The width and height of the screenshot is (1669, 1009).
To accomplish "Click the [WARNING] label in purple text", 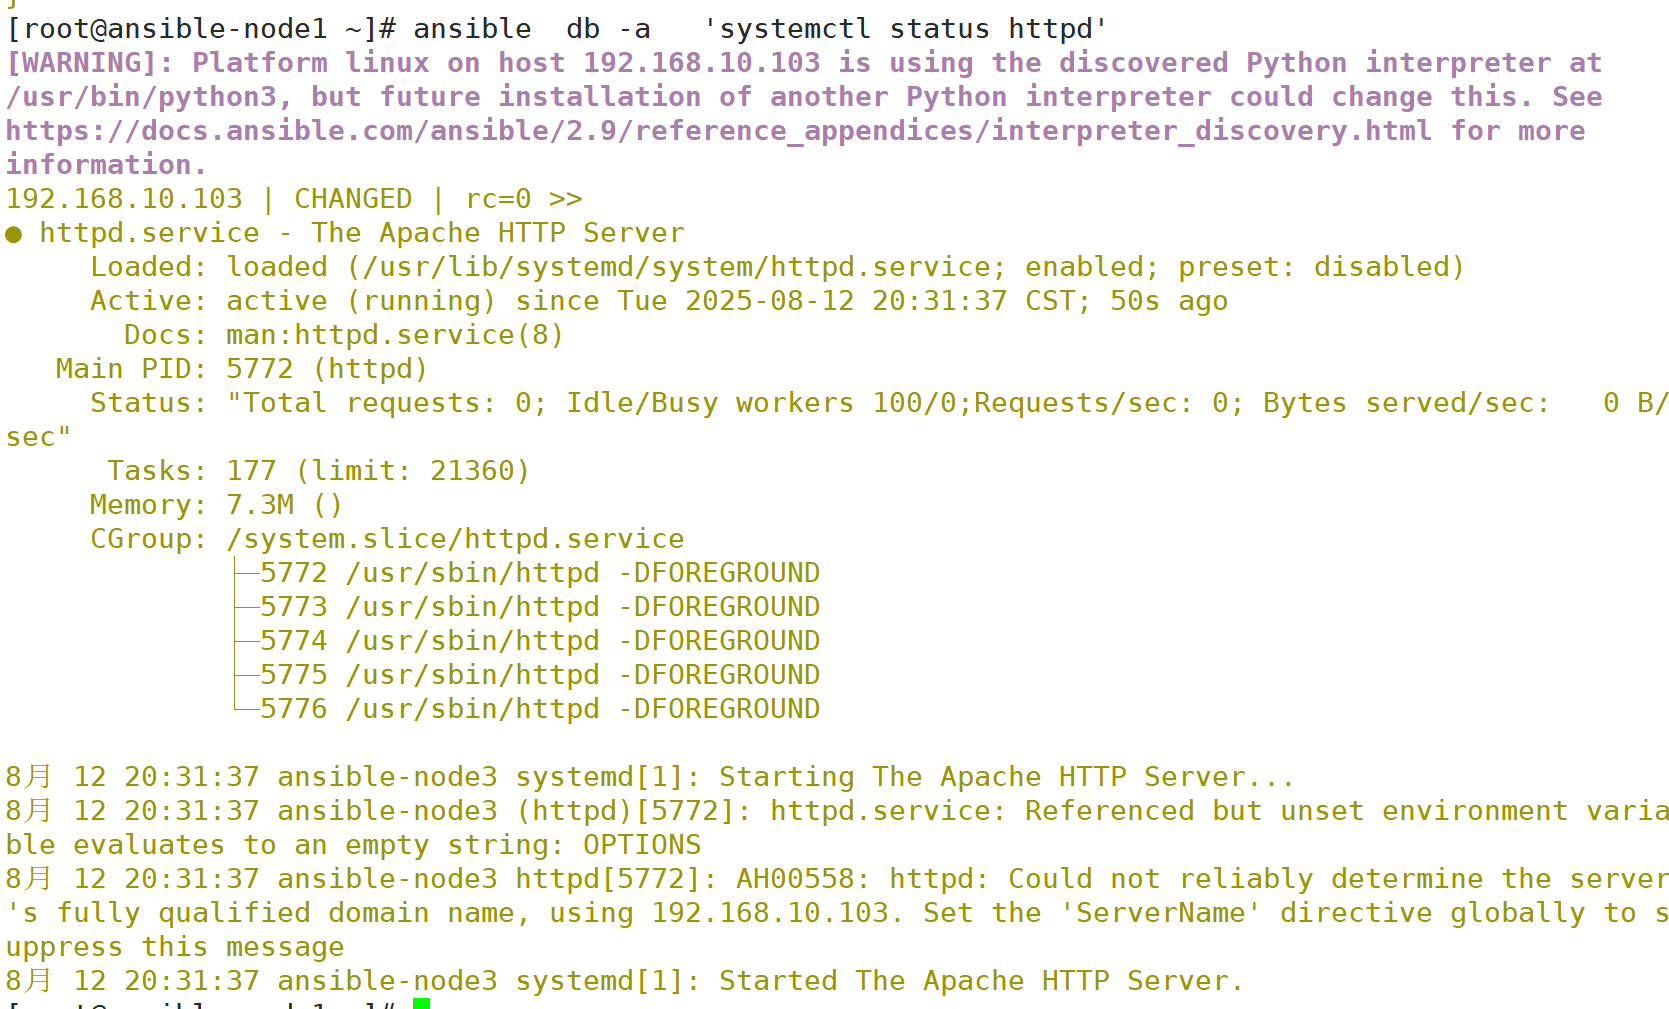I will click(x=89, y=63).
